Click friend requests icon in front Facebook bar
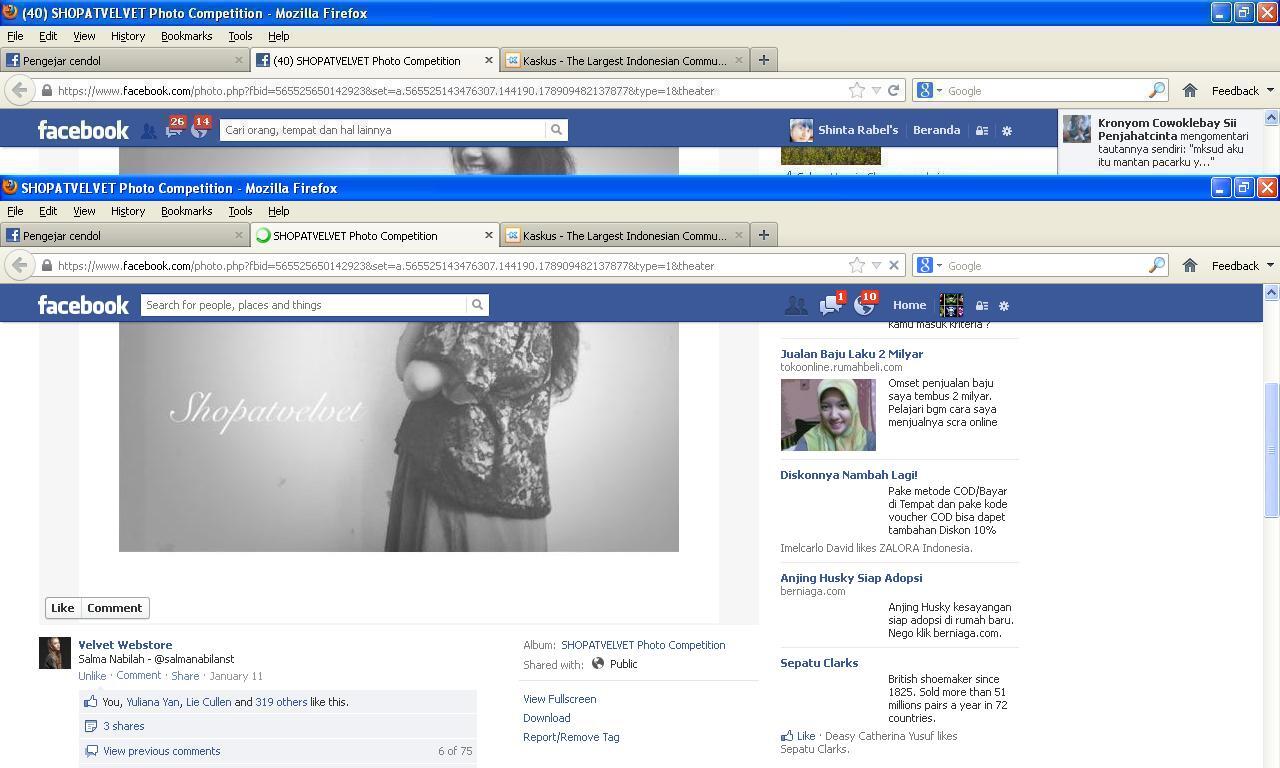Image resolution: width=1280 pixels, height=768 pixels. pos(796,306)
